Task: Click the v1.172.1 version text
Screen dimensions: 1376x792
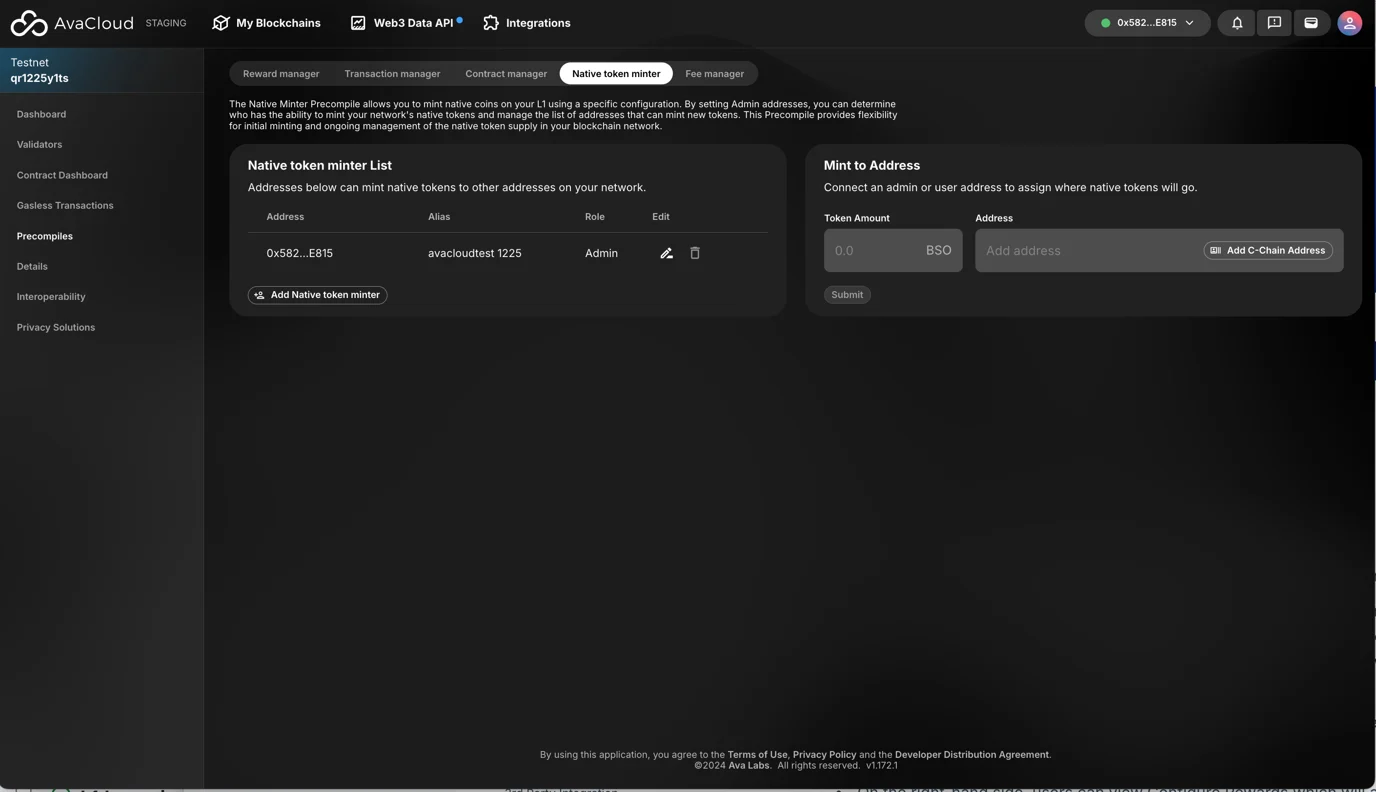Action: 882,766
